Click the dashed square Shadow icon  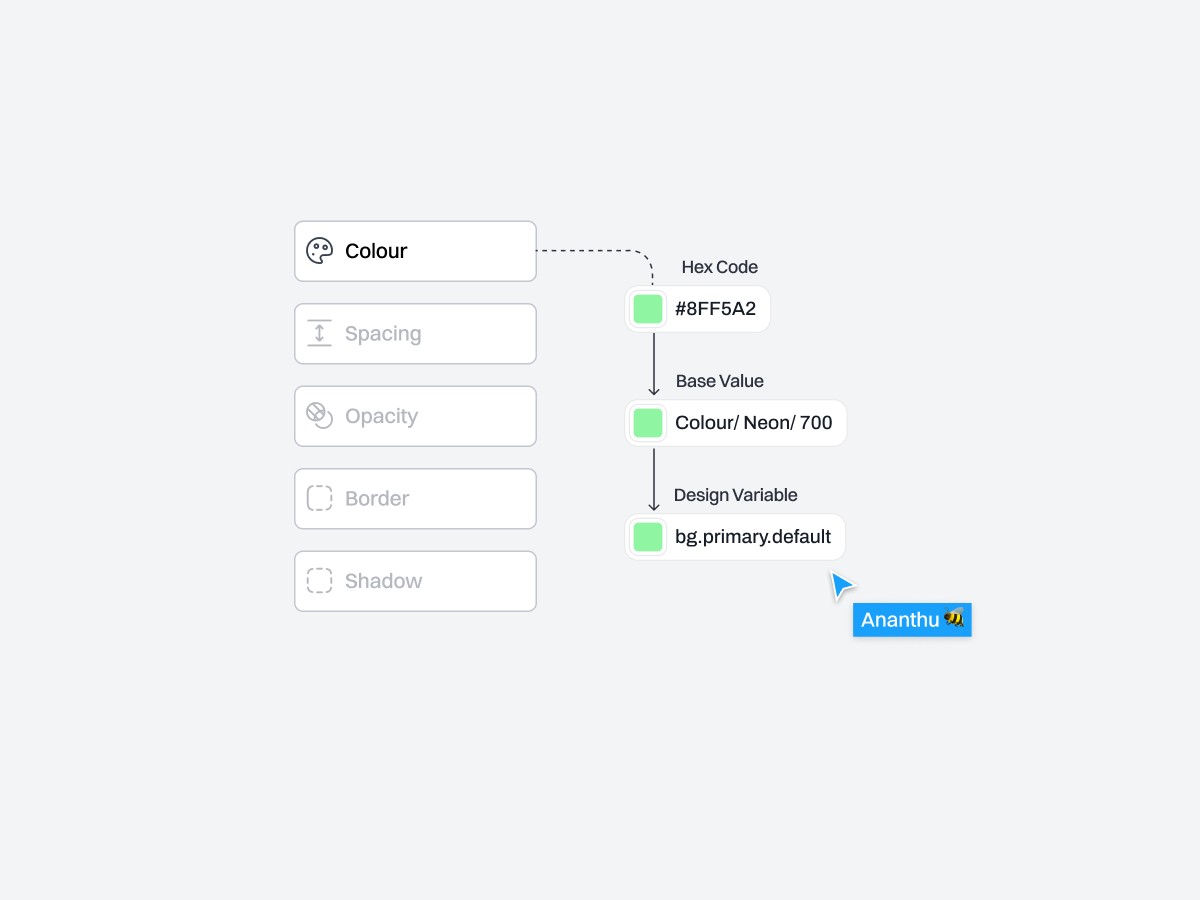click(319, 581)
